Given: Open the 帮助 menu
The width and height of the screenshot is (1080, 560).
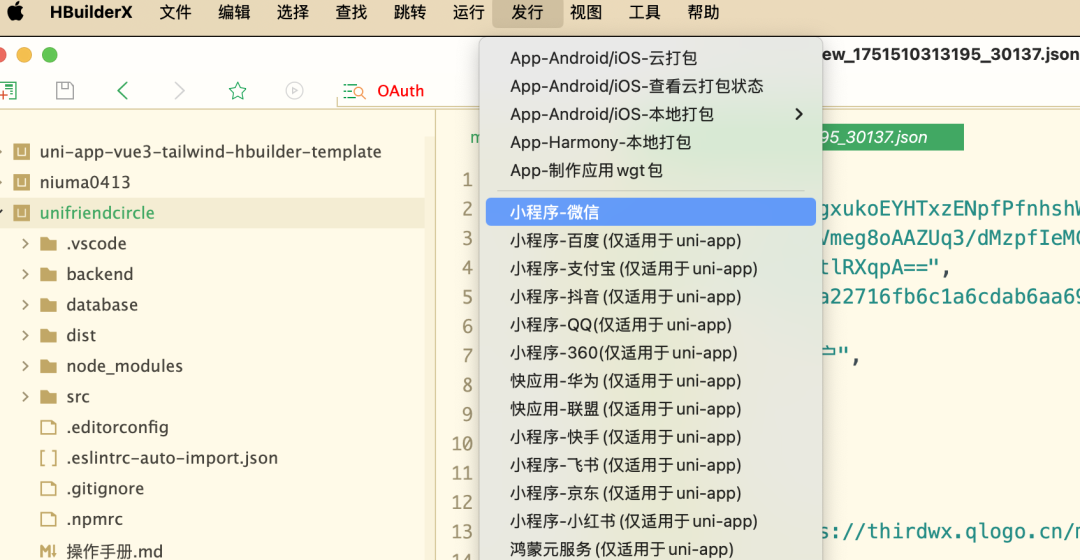Looking at the screenshot, I should point(703,12).
